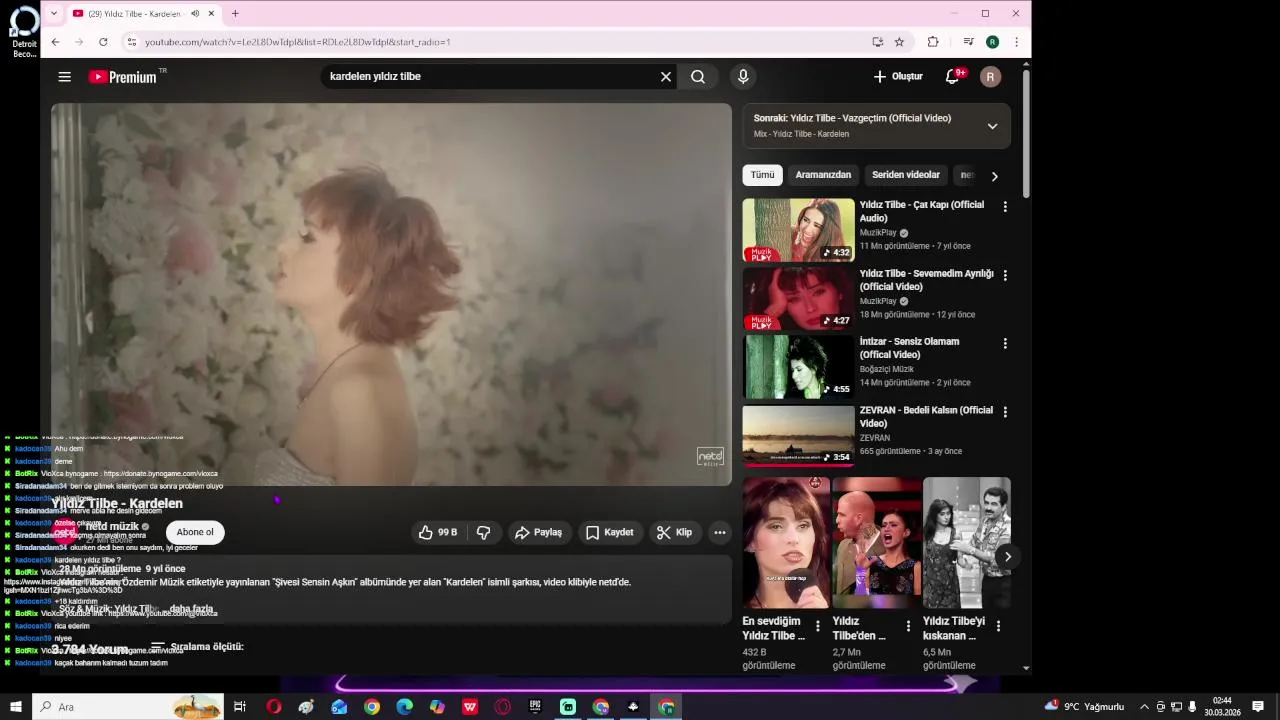Image resolution: width=1280 pixels, height=720 pixels.
Task: Open ZEVRAN Bedeli Kalsın video thumbnail
Action: [798, 435]
